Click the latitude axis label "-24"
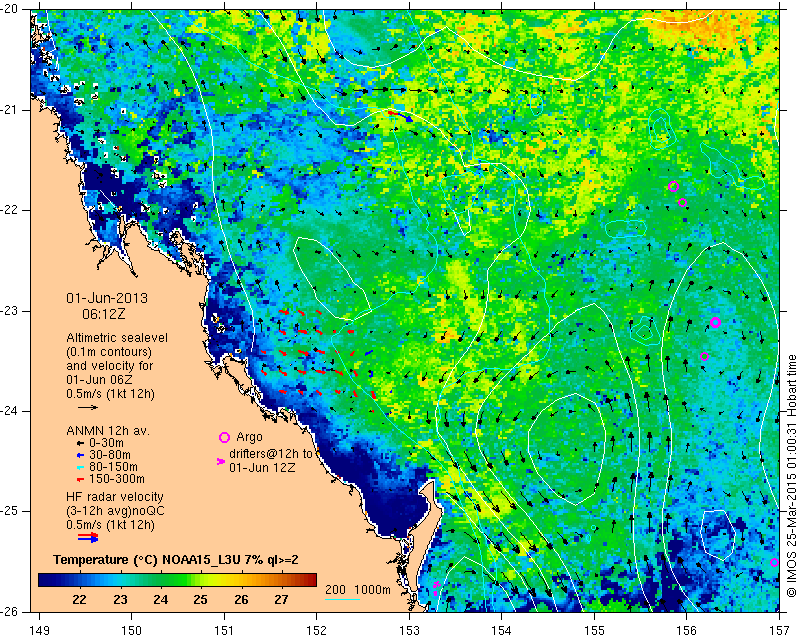The image size is (800, 640). point(9,411)
